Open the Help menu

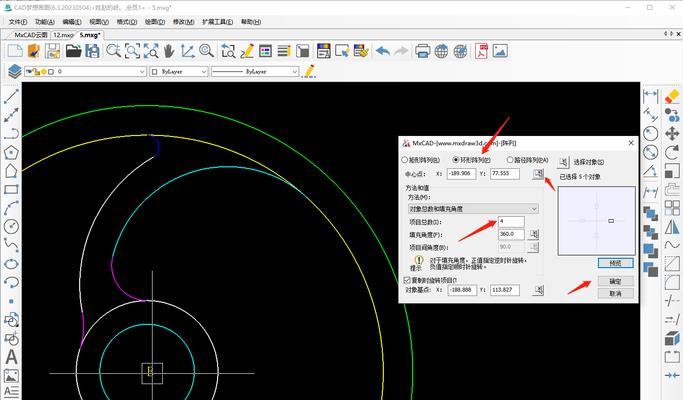251,22
